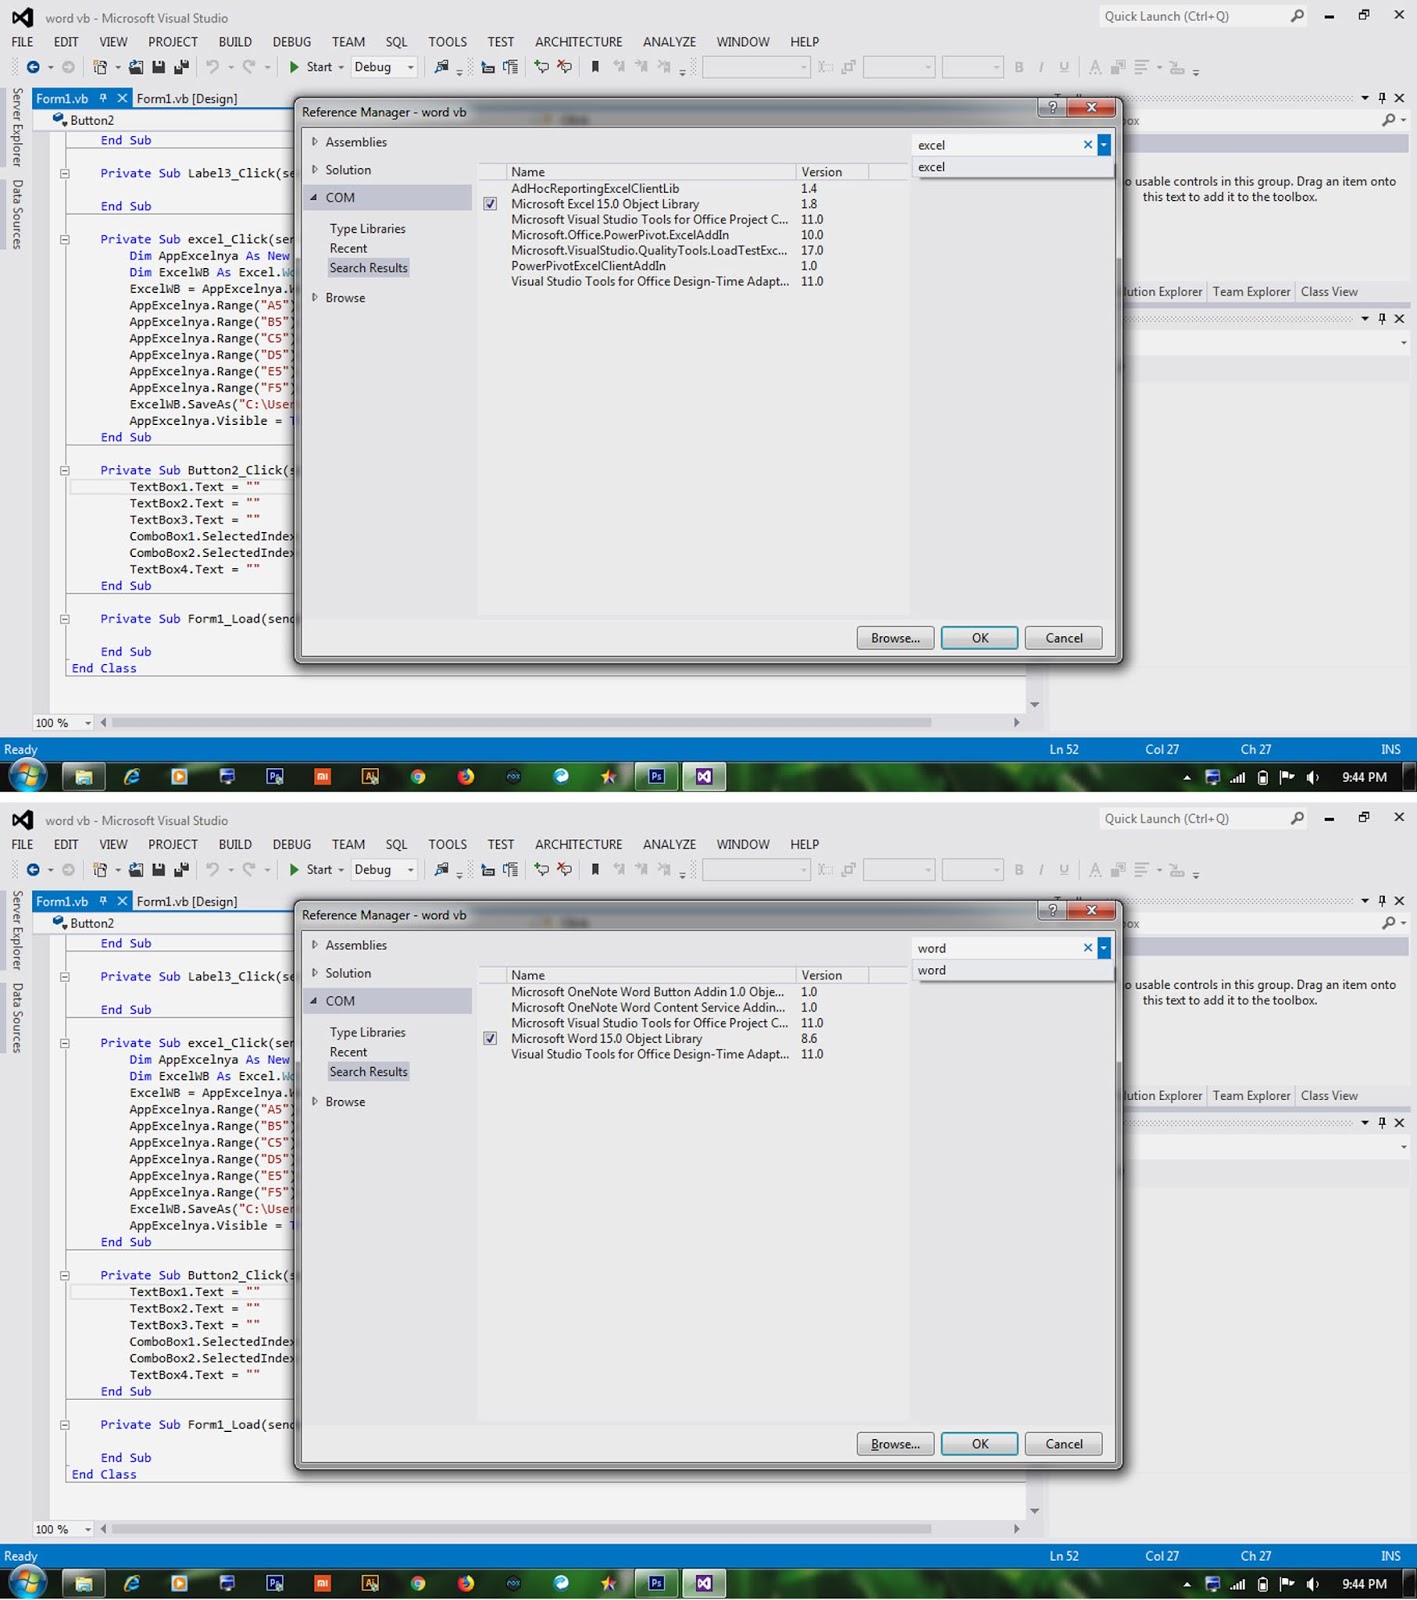Click Browse... button in the word Reference Manager
The height and width of the screenshot is (1600, 1417).
[895, 1444]
